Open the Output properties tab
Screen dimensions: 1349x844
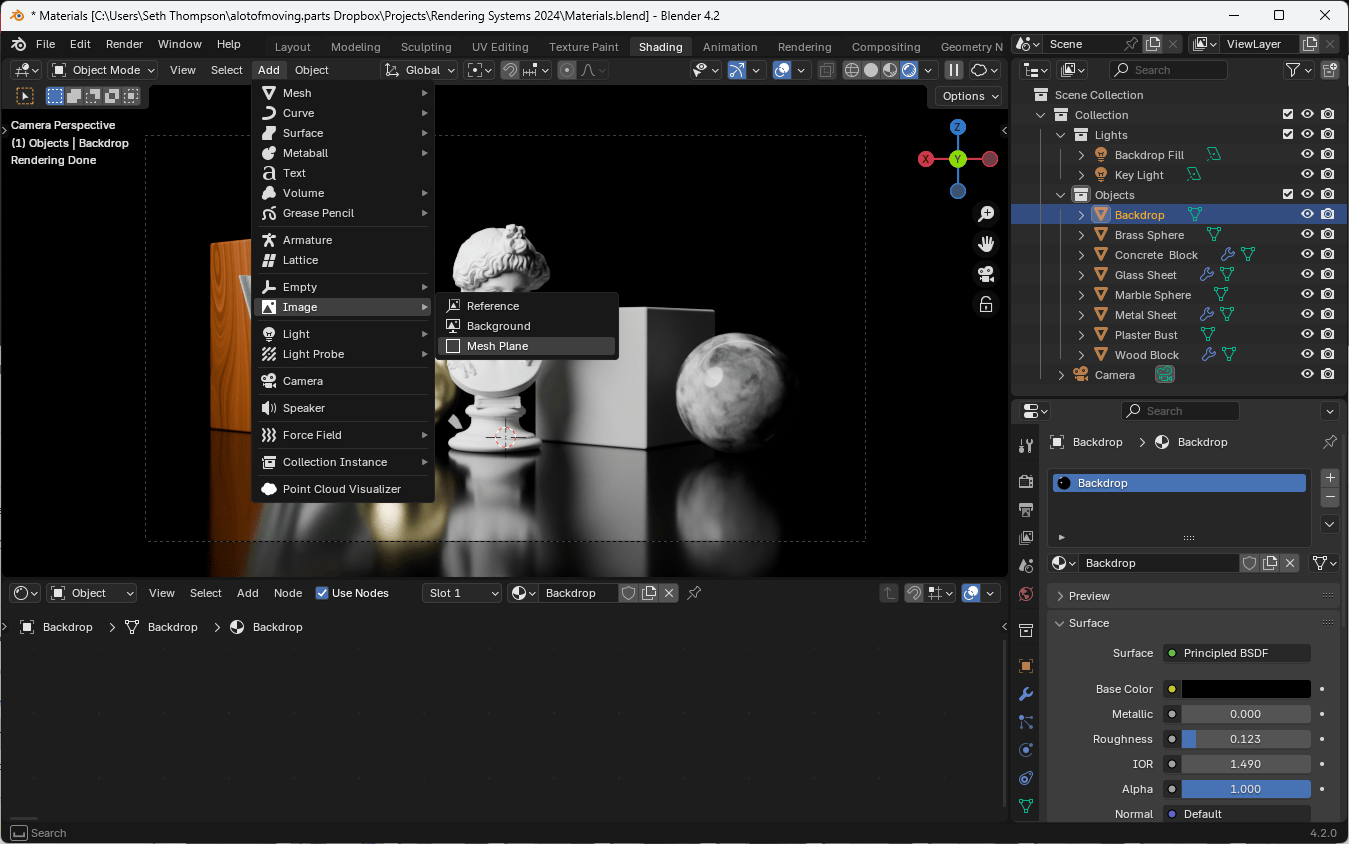1025,510
